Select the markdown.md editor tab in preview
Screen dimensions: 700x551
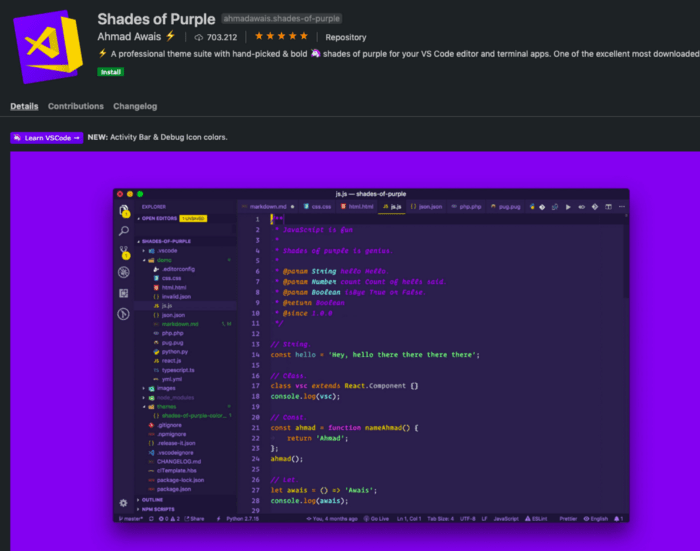click(267, 207)
